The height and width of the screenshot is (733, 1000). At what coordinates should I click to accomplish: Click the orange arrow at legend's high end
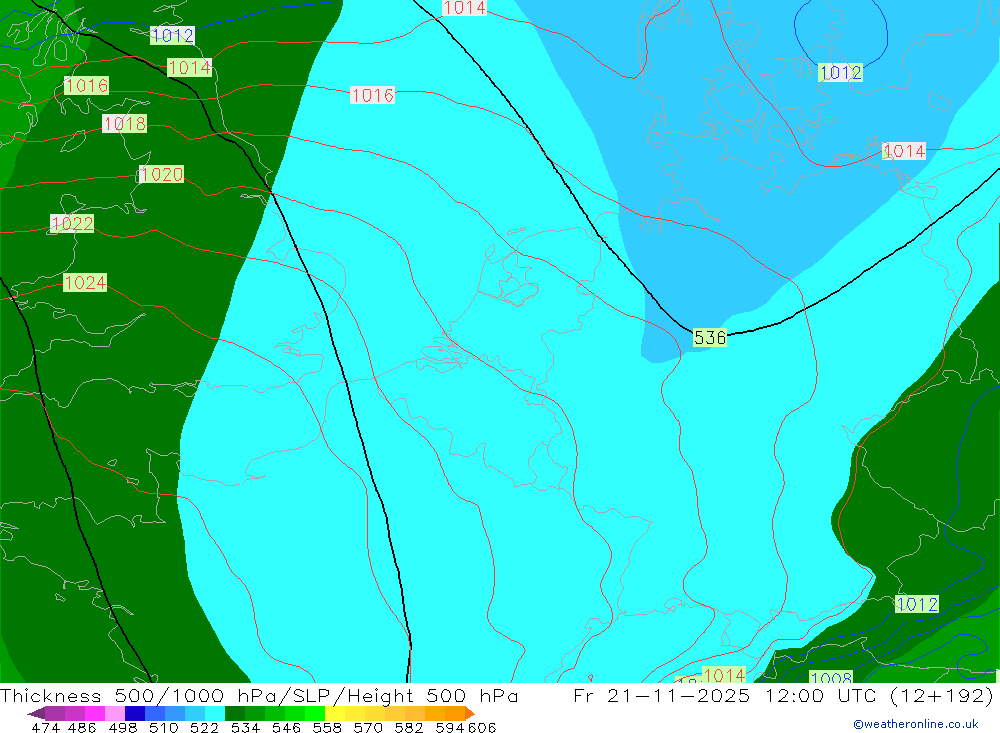(470, 713)
